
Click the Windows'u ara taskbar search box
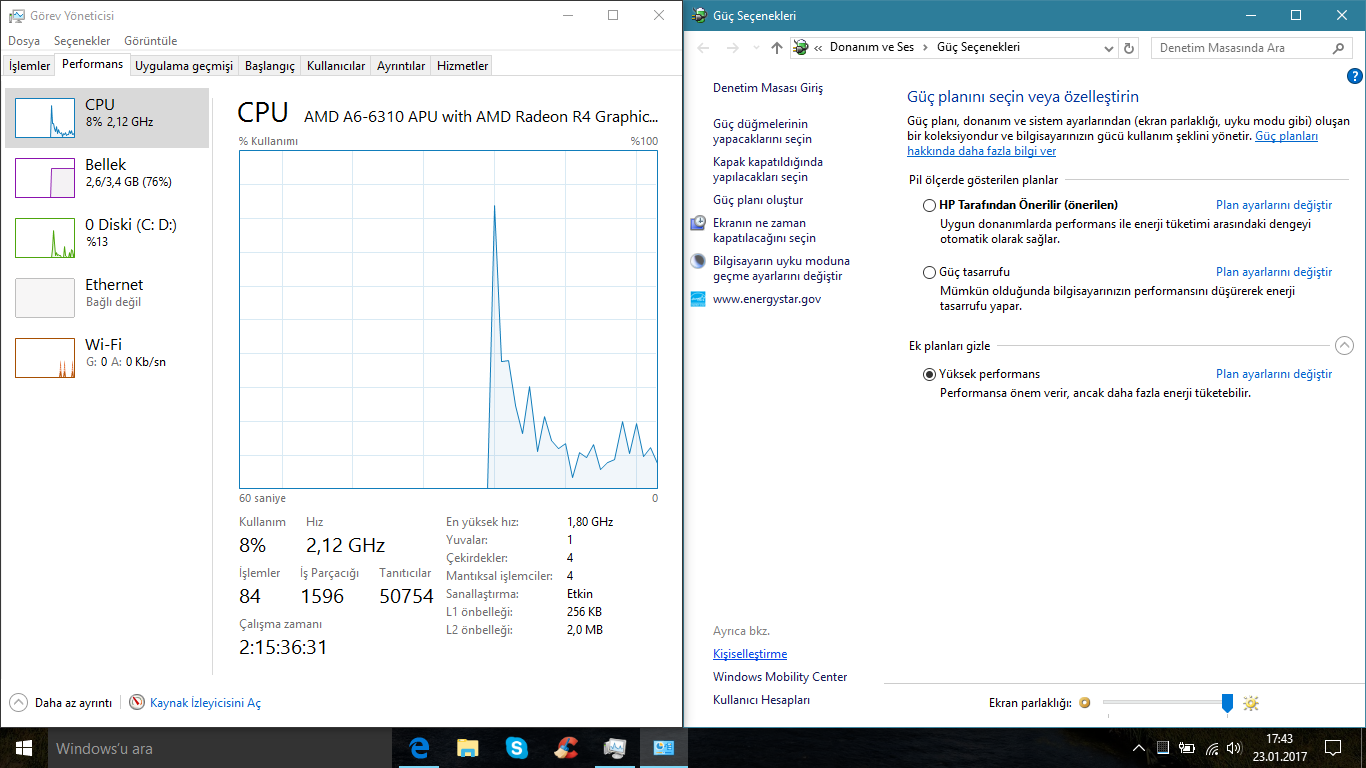tap(220, 748)
